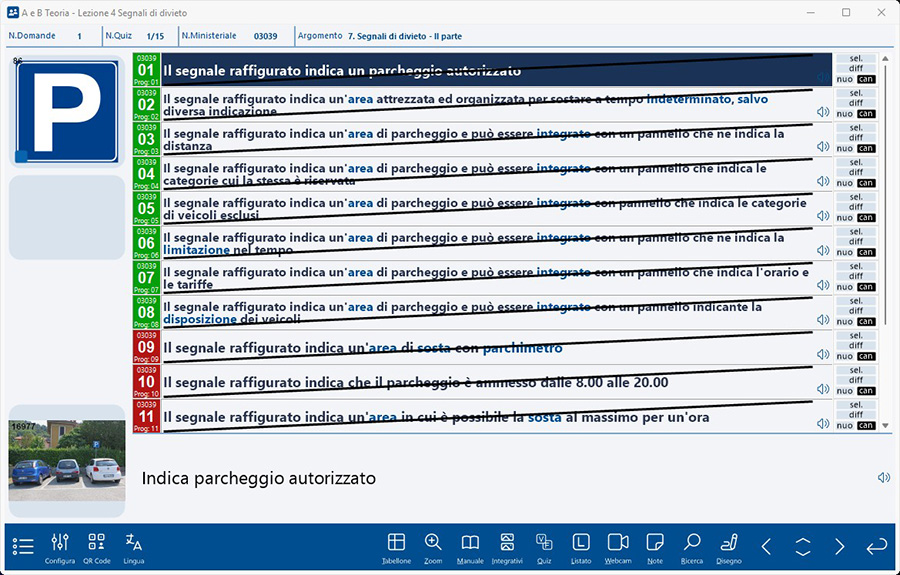
Task: Launch the Webcam tool
Action: [618, 546]
